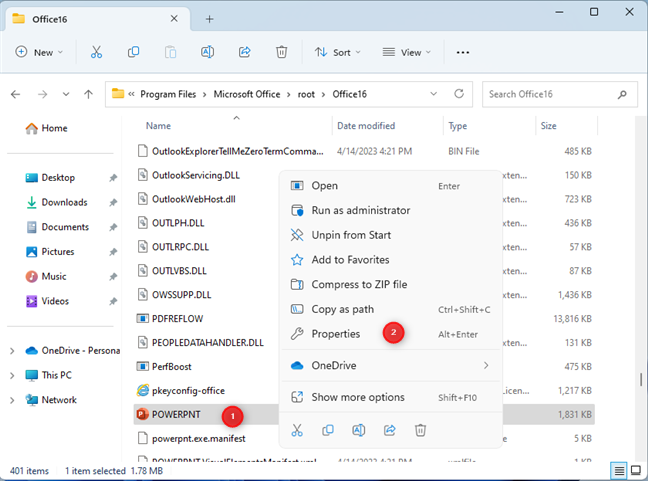The image size is (648, 481).
Task: Select the PerfBoost application
Action: pyautogui.click(x=171, y=367)
